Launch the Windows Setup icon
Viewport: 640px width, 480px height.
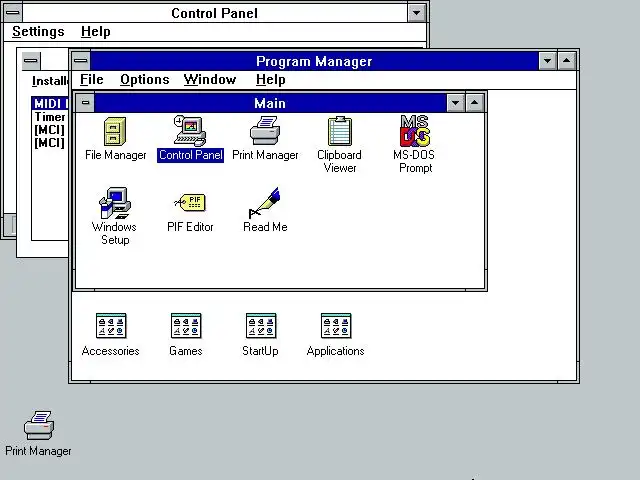pos(115,216)
